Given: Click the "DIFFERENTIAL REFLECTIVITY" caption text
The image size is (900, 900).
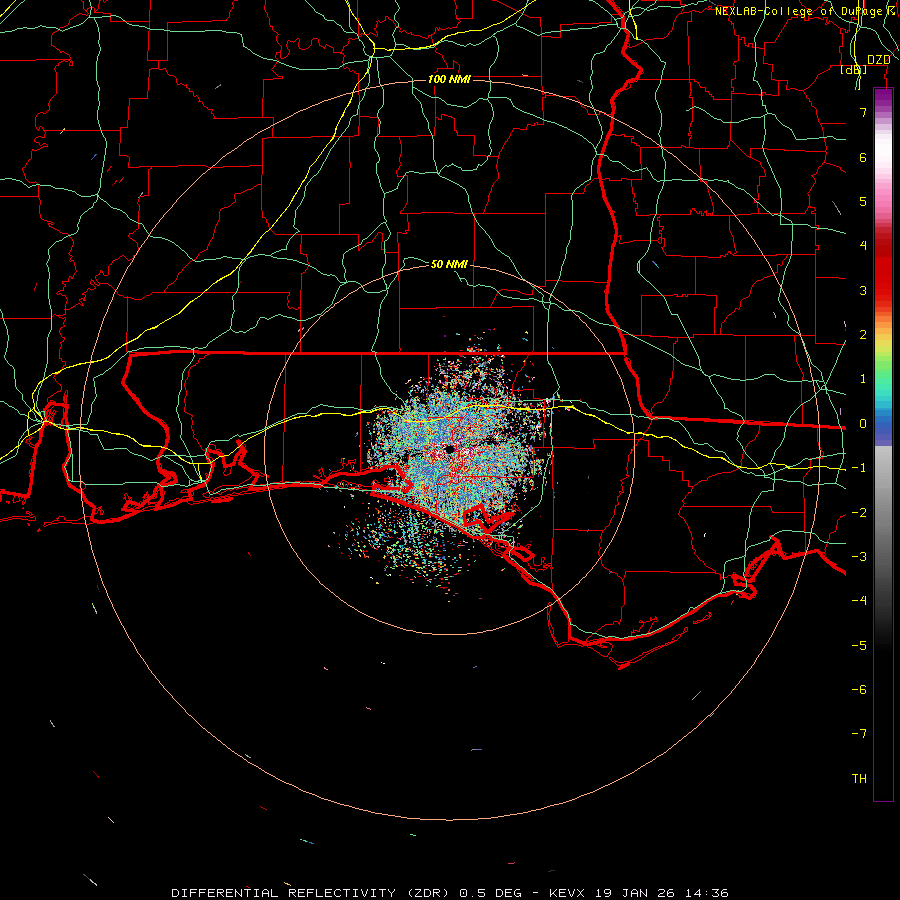Looking at the screenshot, I should click(x=284, y=893).
